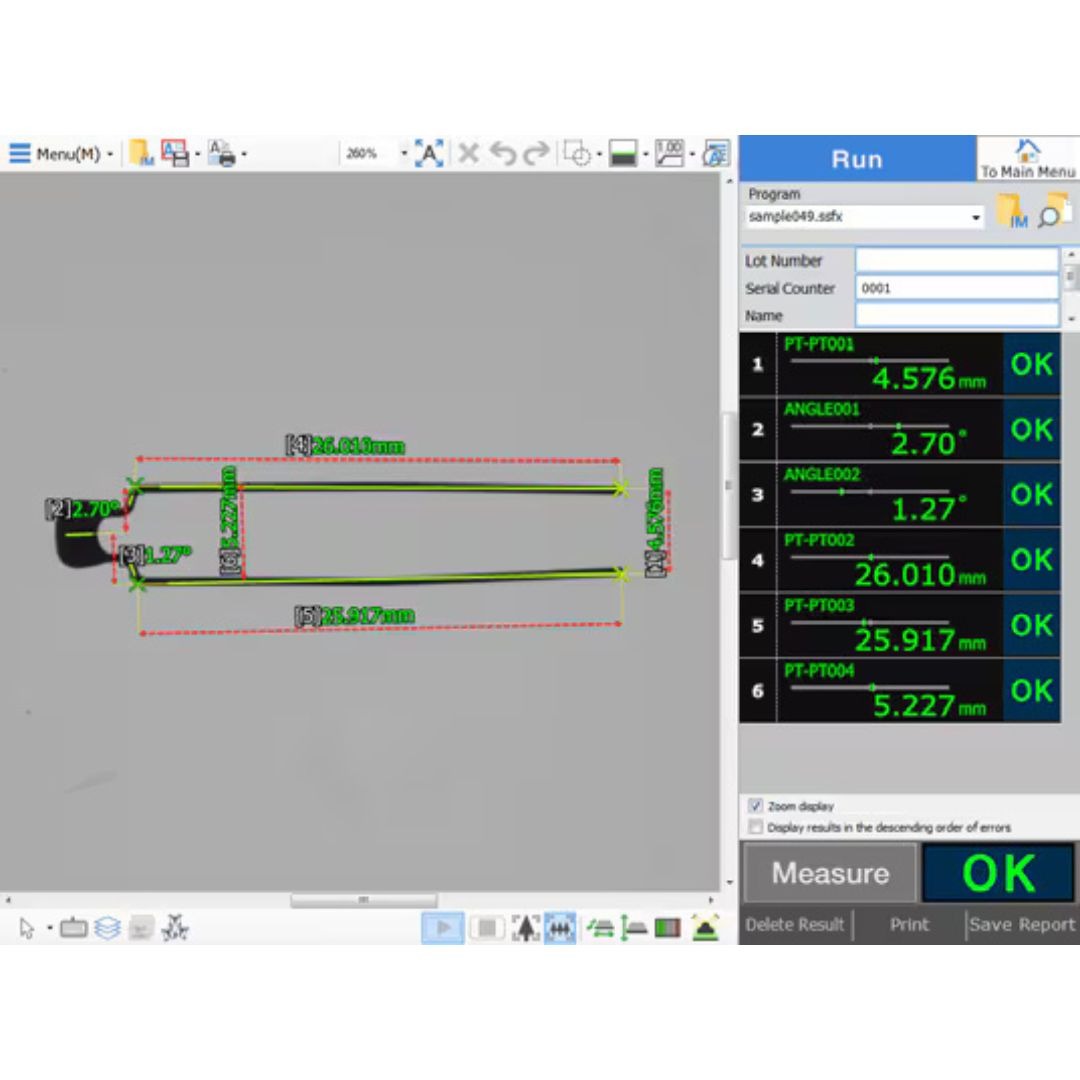
Task: Click inside the Lot Number input field
Action: coord(955,261)
